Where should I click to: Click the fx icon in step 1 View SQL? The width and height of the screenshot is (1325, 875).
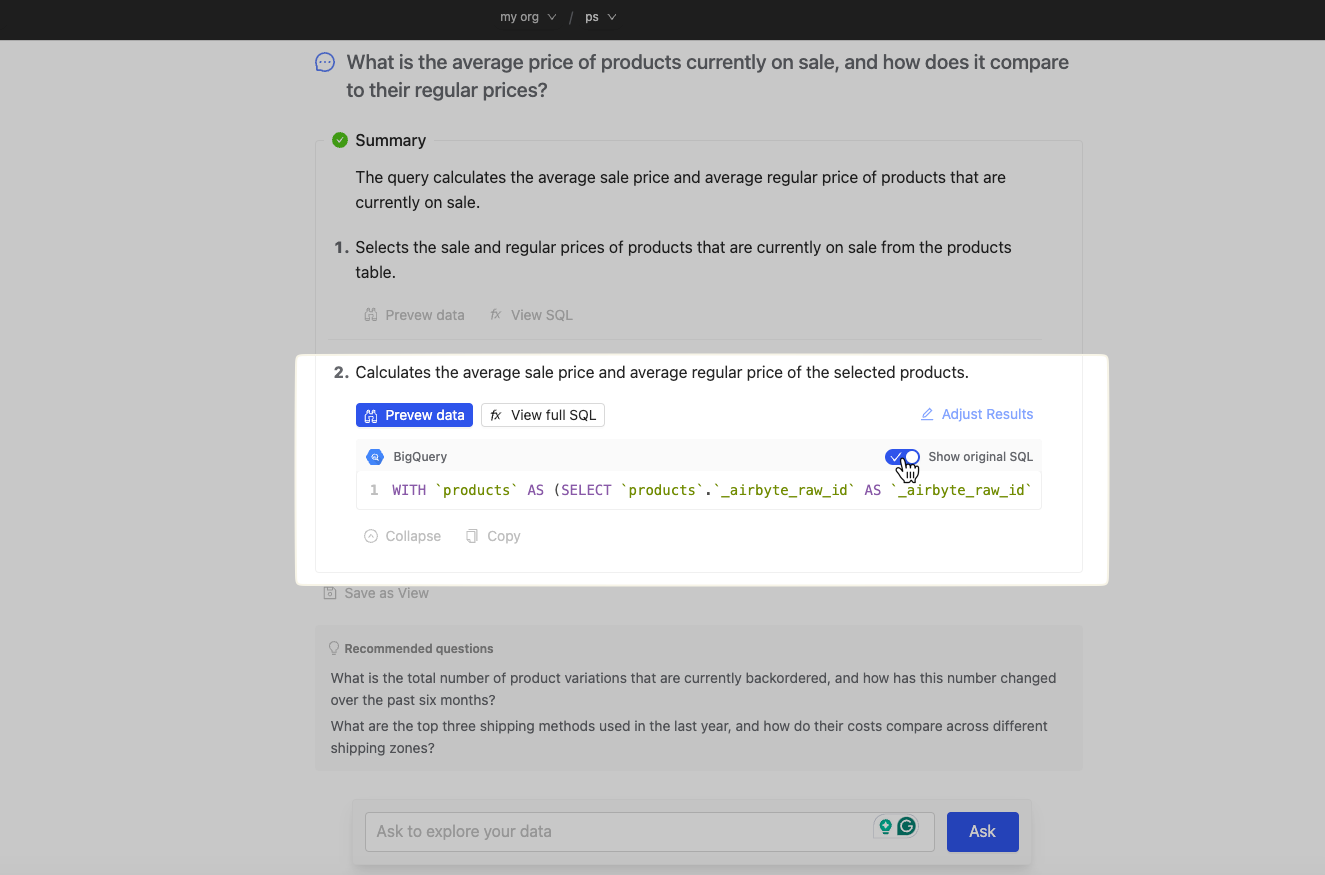click(x=496, y=315)
